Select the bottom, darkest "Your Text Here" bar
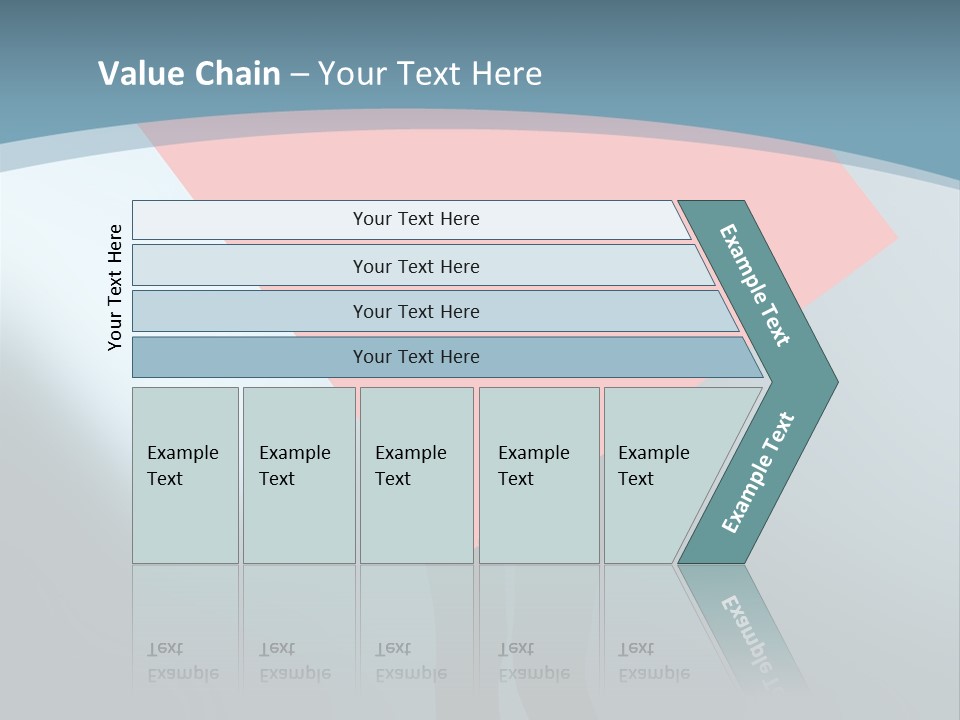Screen dimensions: 960x720 coord(416,357)
